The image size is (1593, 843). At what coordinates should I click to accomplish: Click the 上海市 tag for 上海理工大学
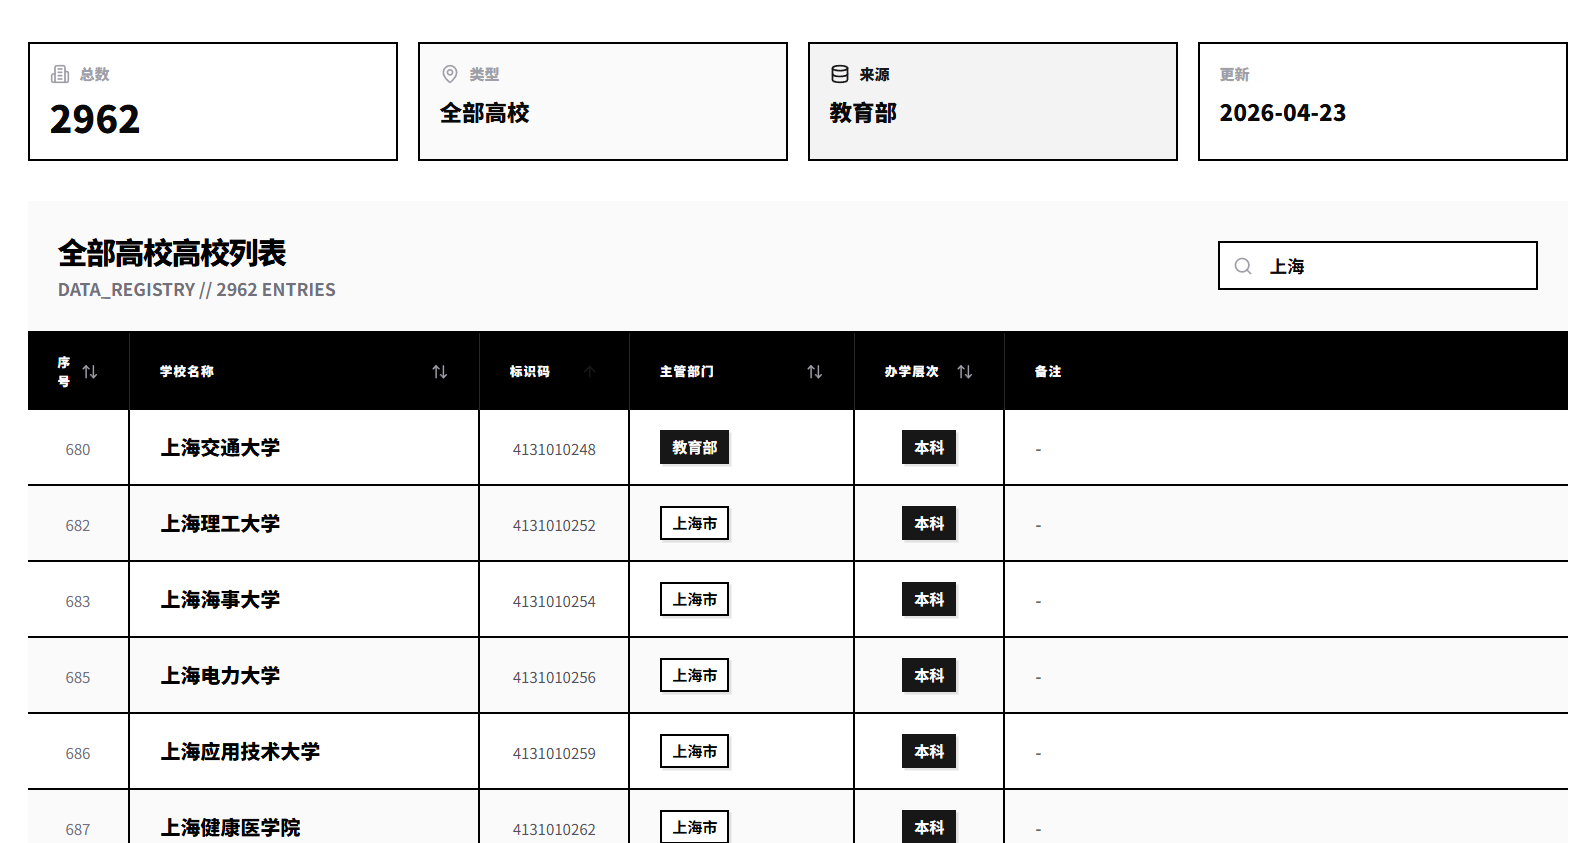click(694, 524)
